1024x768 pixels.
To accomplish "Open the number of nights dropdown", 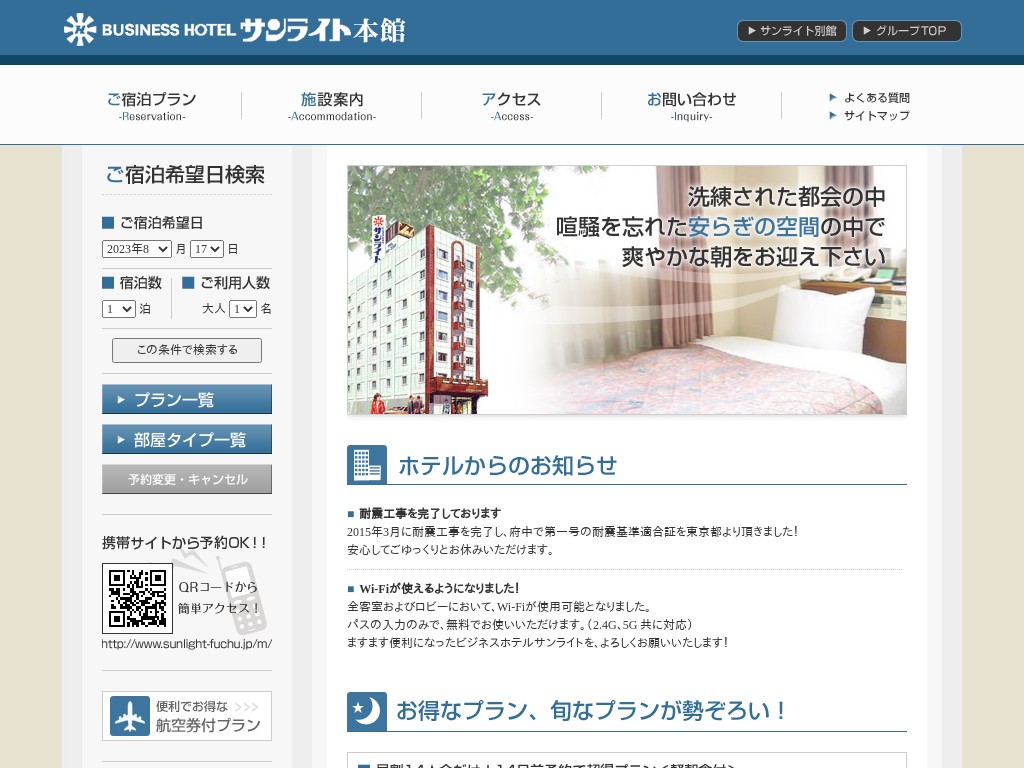I will (119, 309).
